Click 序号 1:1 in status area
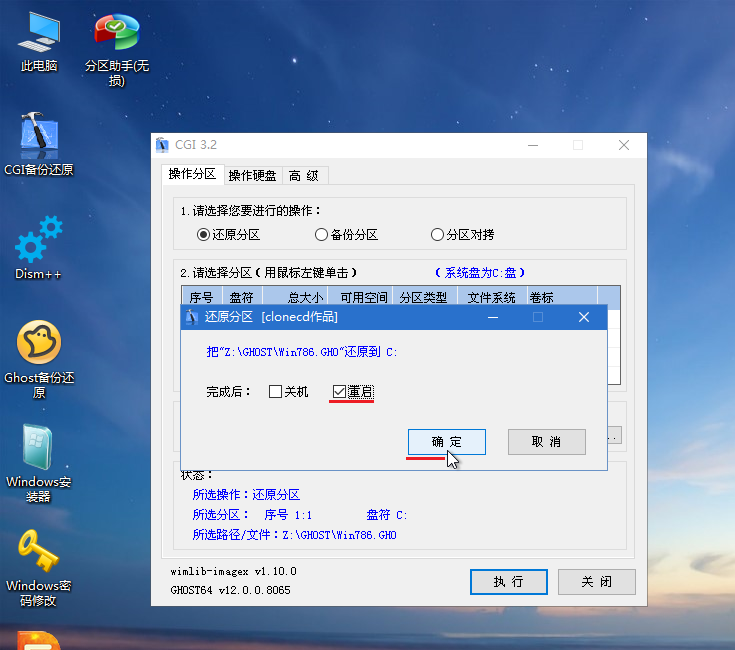Viewport: 735px width, 650px height. [x=288, y=515]
